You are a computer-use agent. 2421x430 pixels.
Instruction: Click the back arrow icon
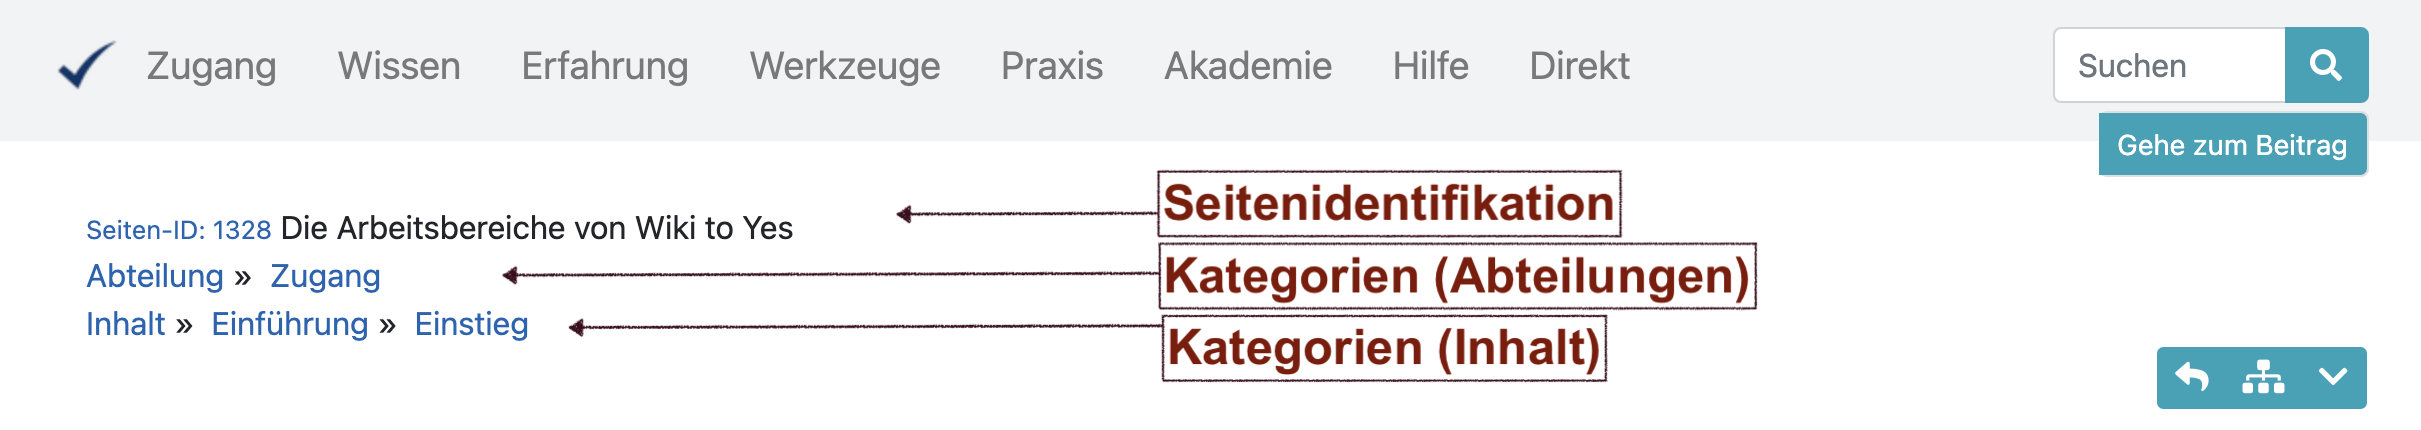2192,378
